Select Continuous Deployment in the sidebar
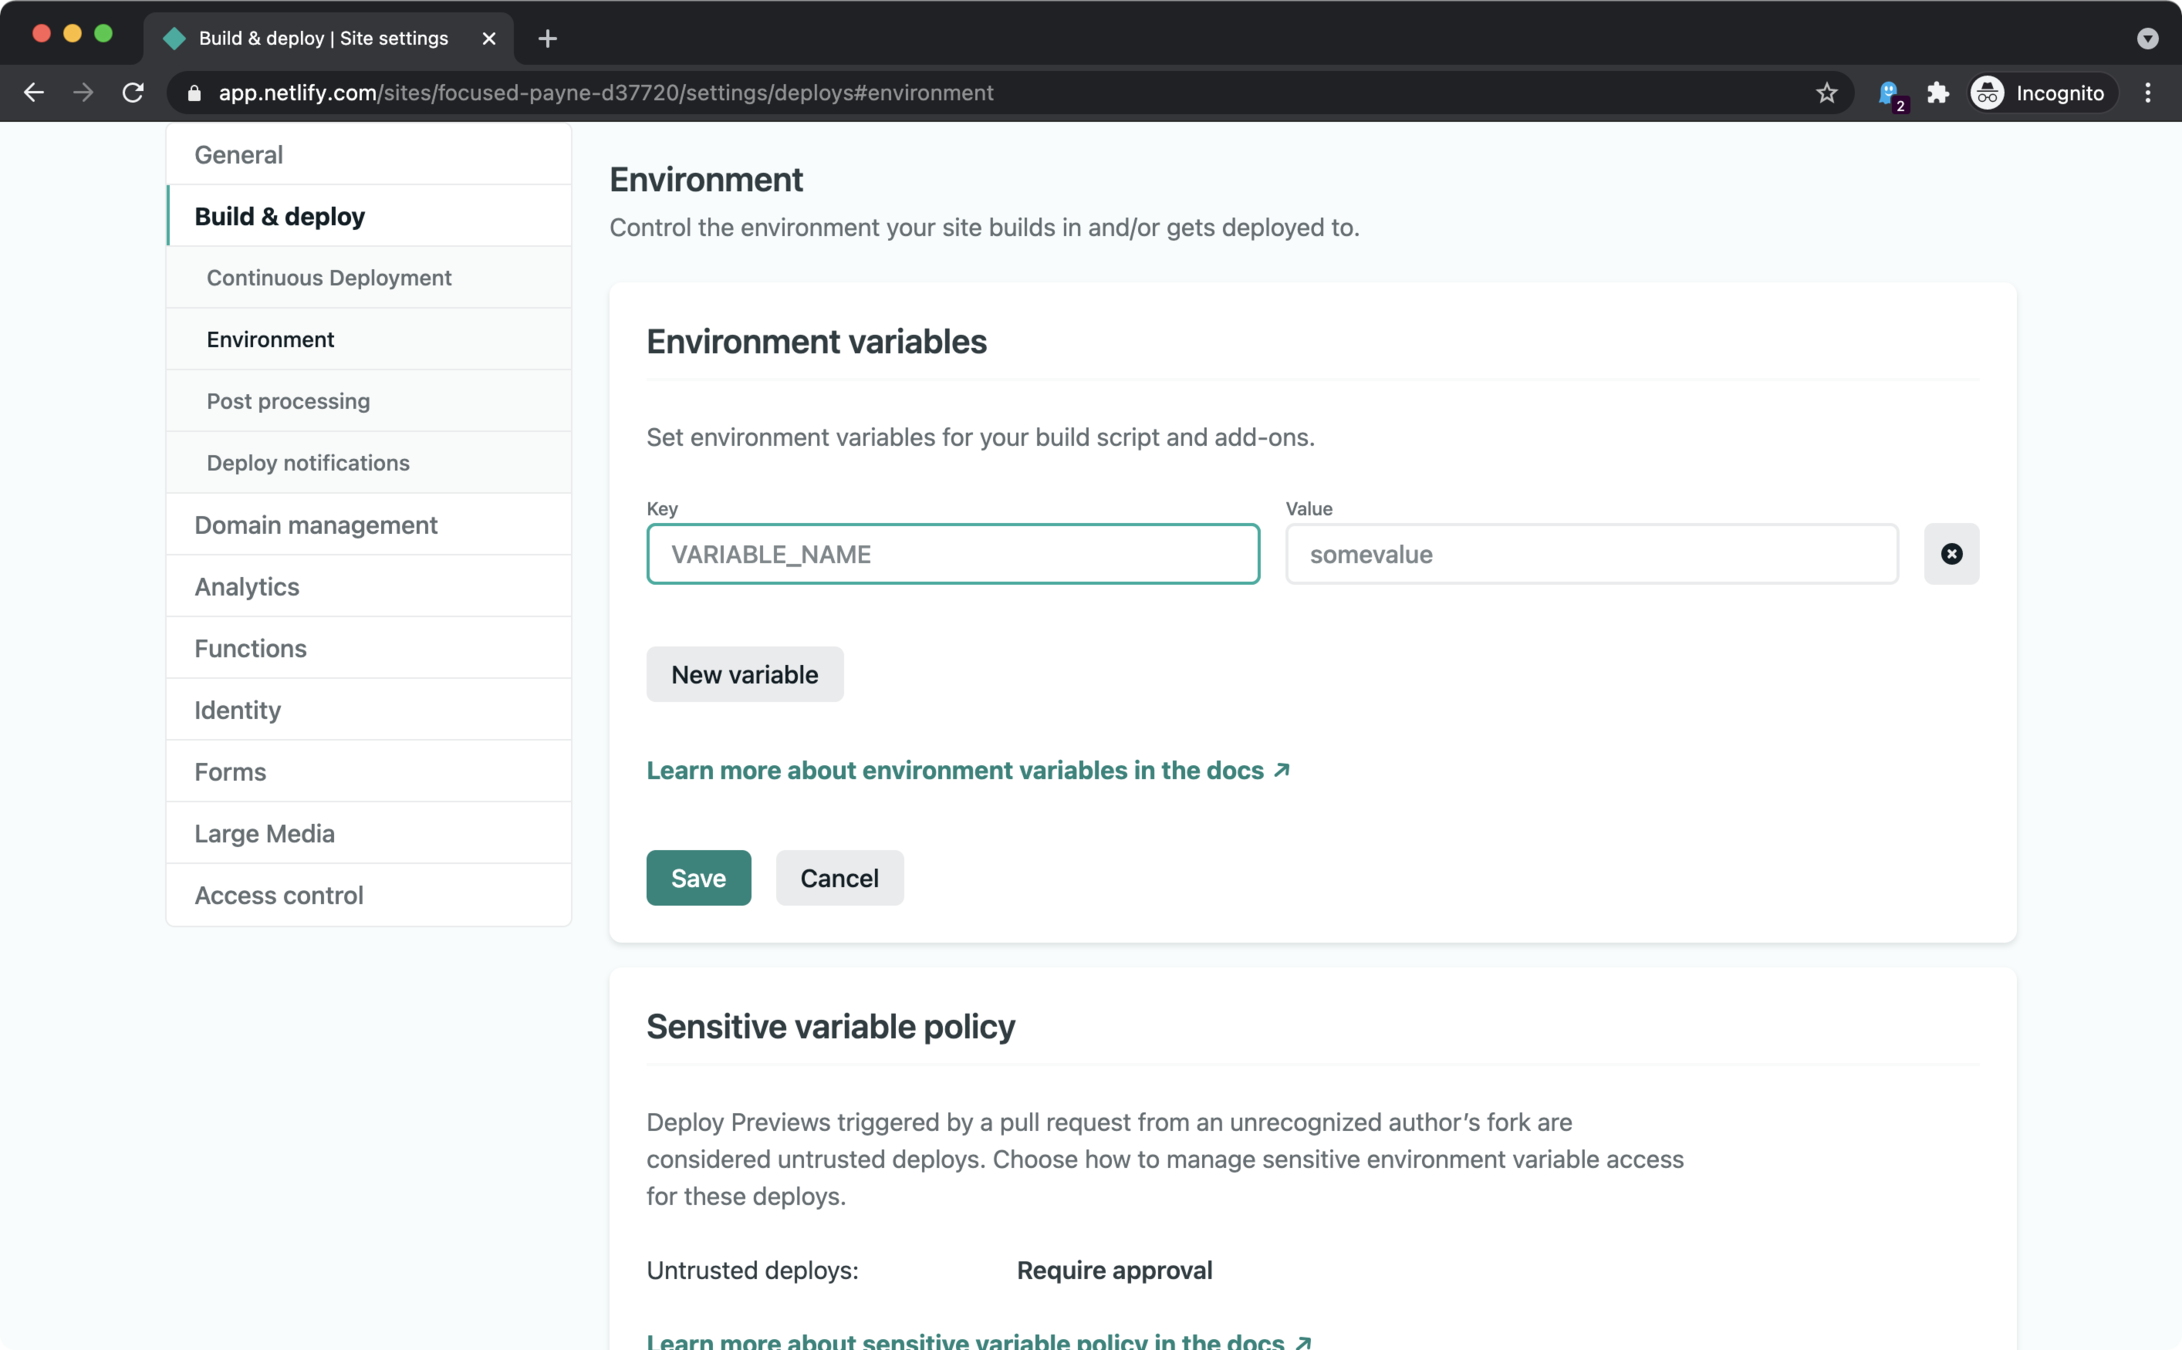This screenshot has height=1350, width=2182. tap(329, 278)
